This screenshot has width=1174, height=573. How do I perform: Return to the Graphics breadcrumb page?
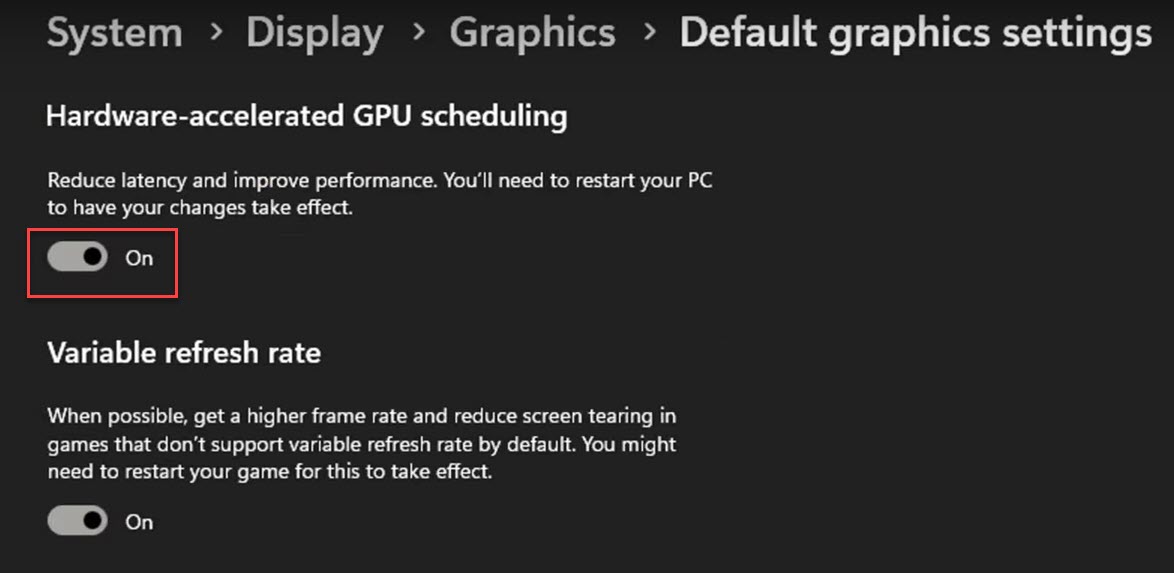coord(532,34)
